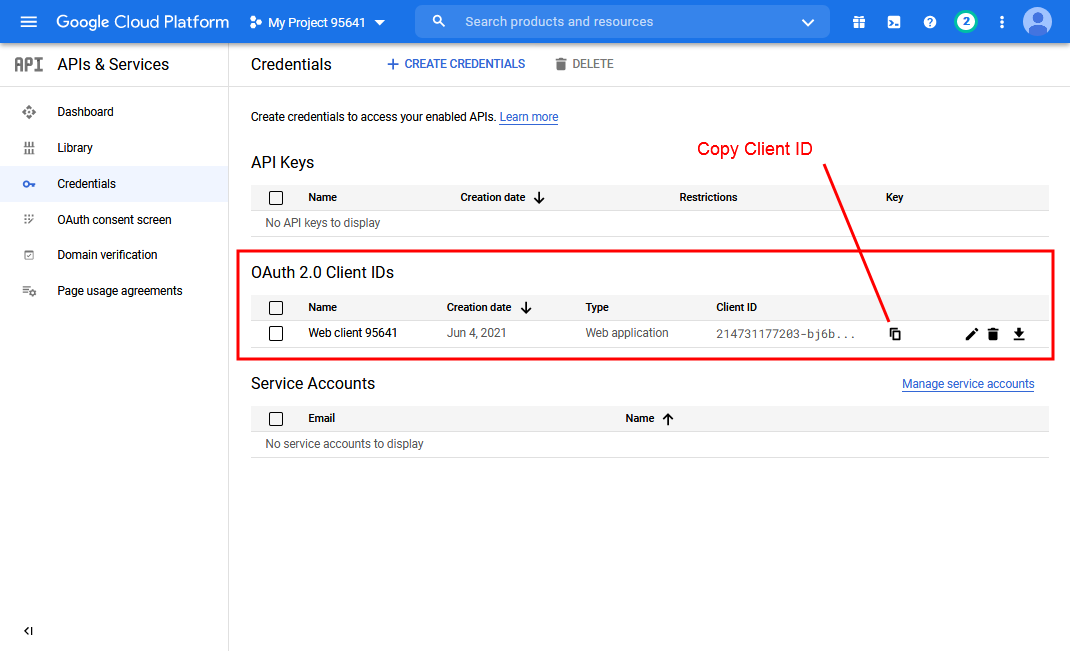
Task: Click the OAuth Type column header
Action: pos(597,307)
